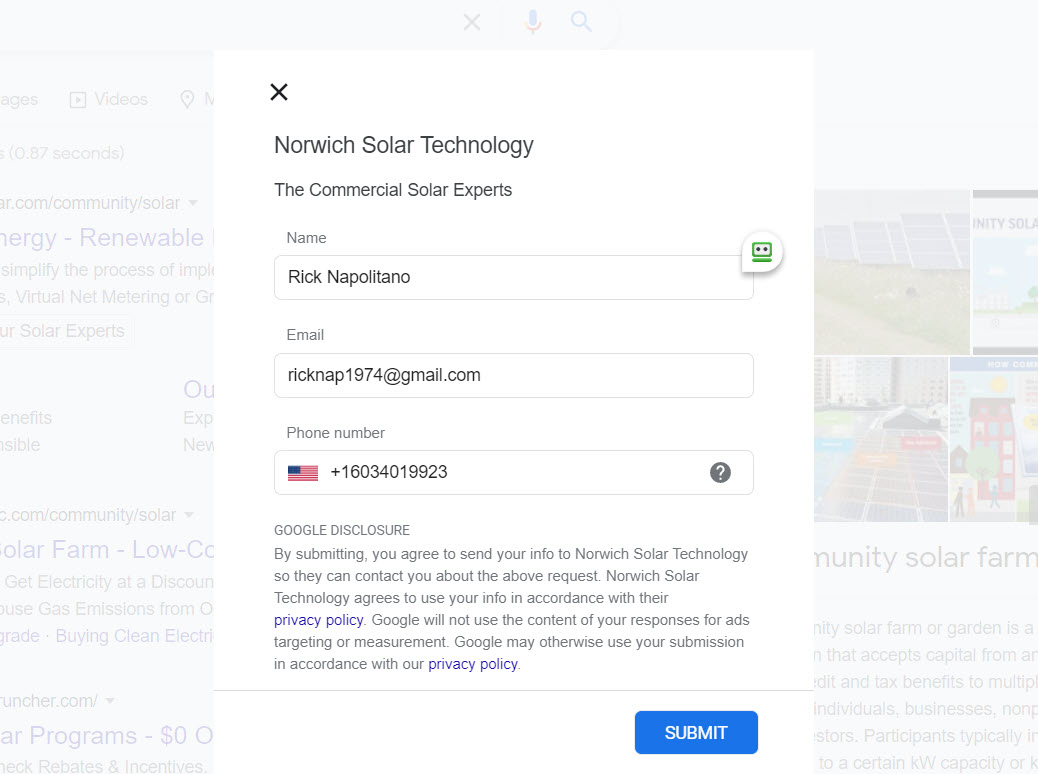
Task: Click the Maps pin icon in search tabs
Action: [x=187, y=100]
